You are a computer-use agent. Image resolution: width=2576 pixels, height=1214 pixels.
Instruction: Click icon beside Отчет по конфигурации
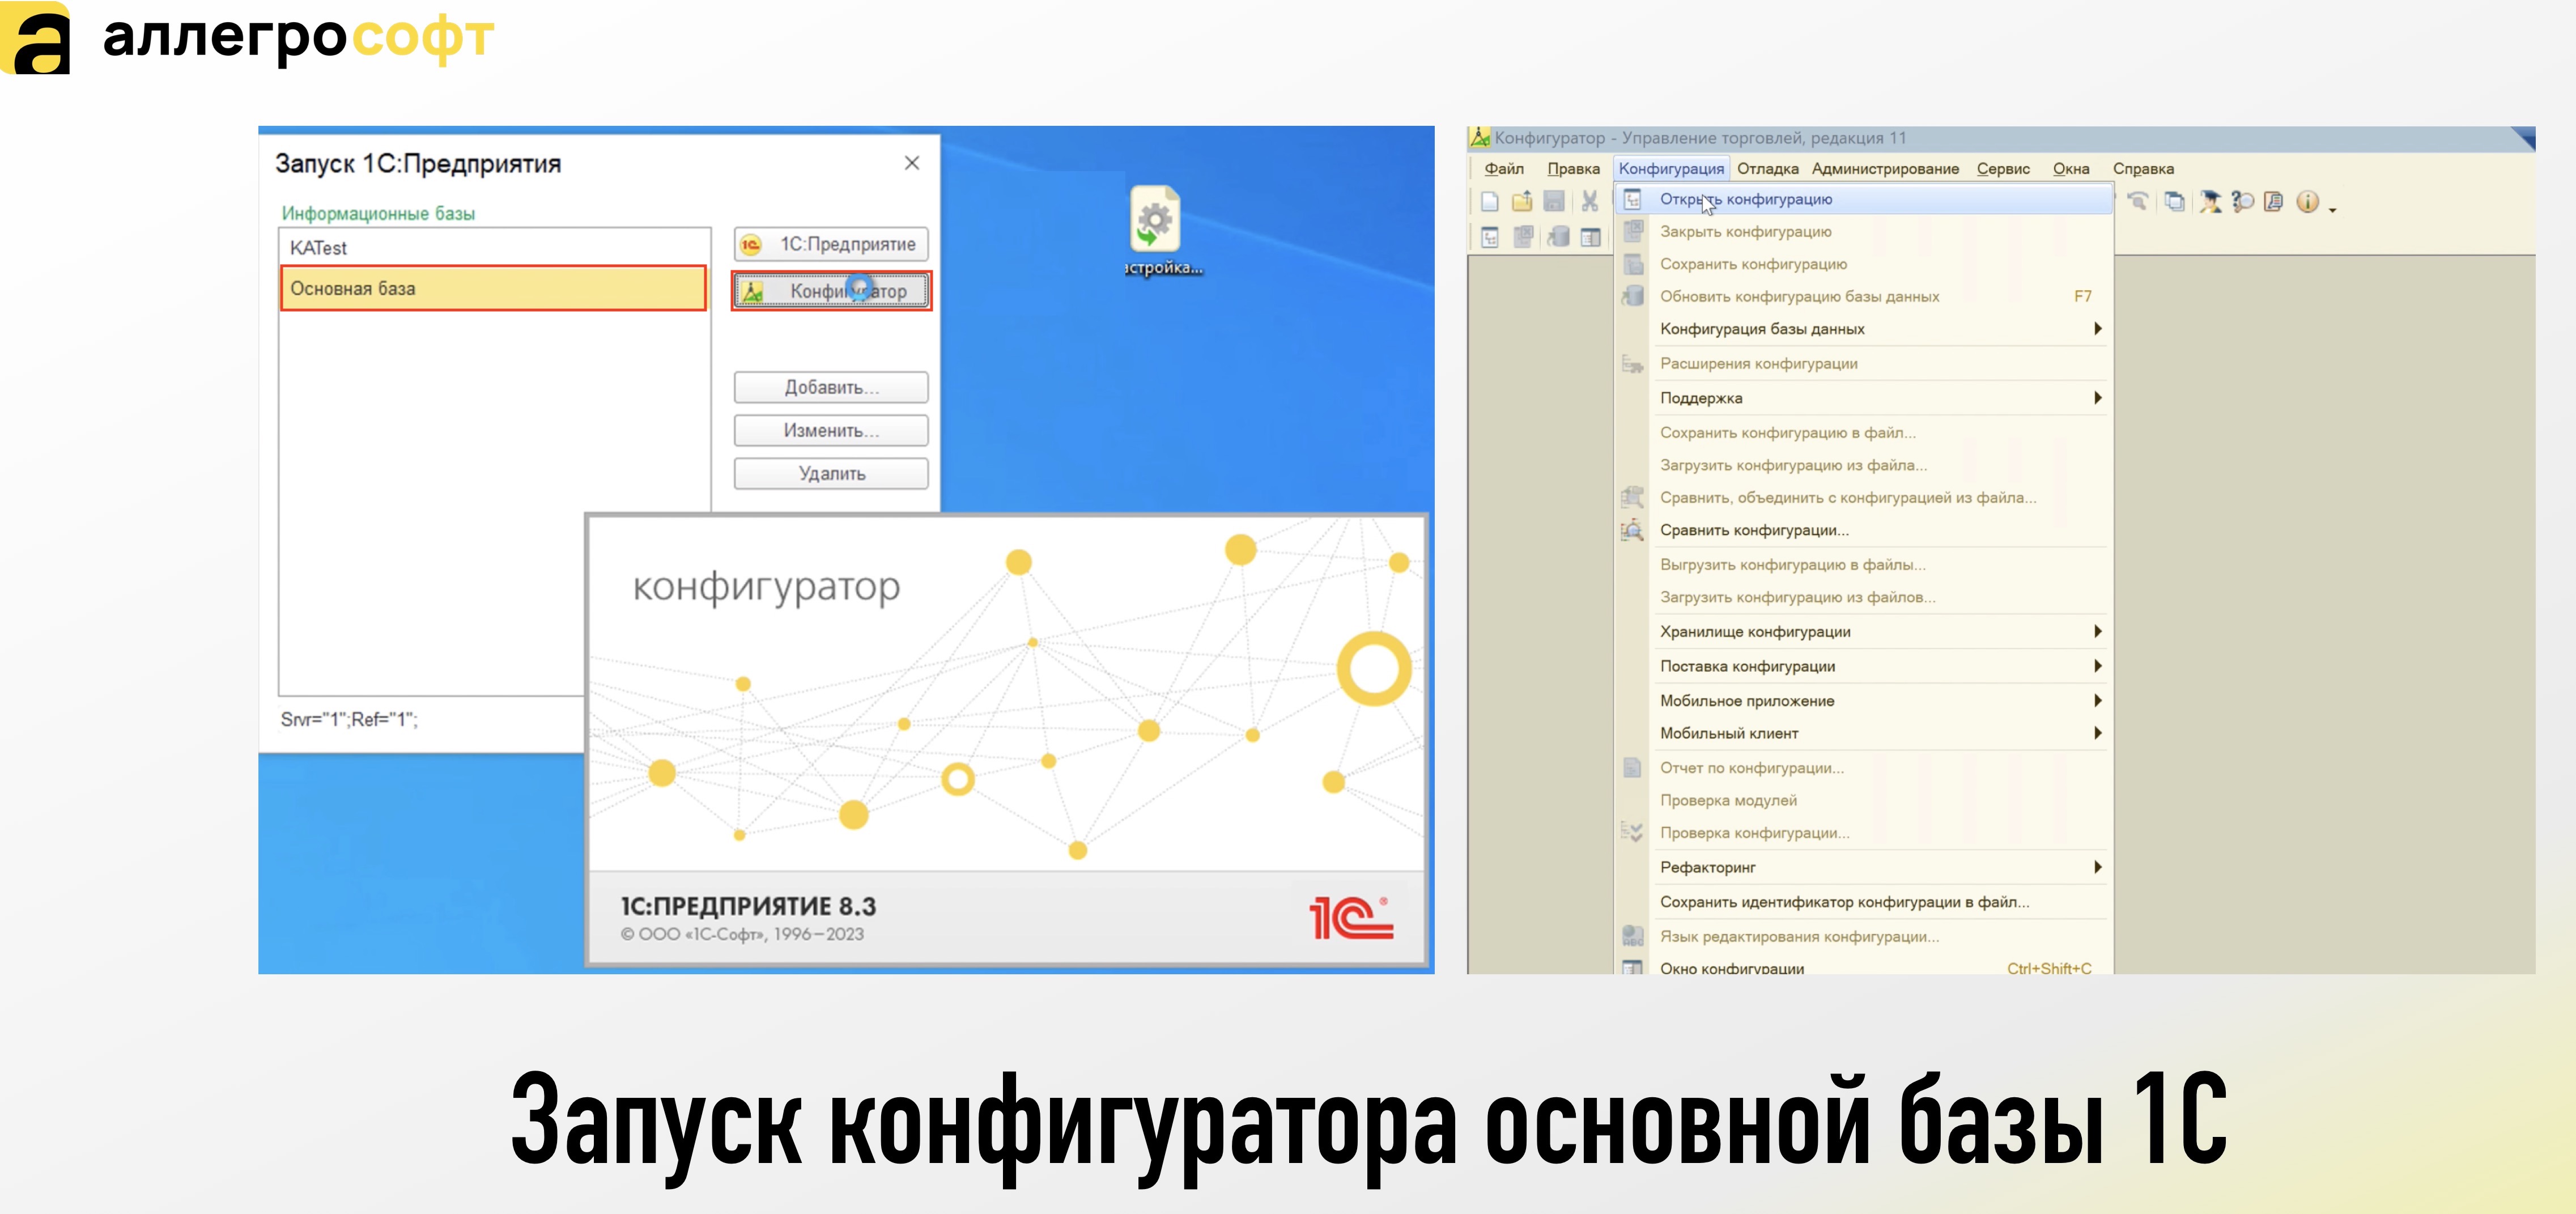(1632, 768)
